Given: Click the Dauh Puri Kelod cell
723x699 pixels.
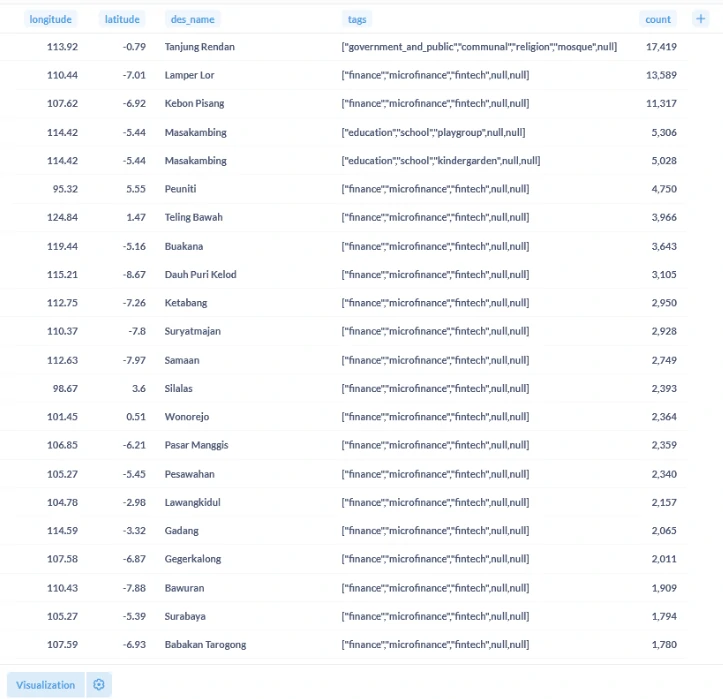Looking at the screenshot, I should pos(200,275).
